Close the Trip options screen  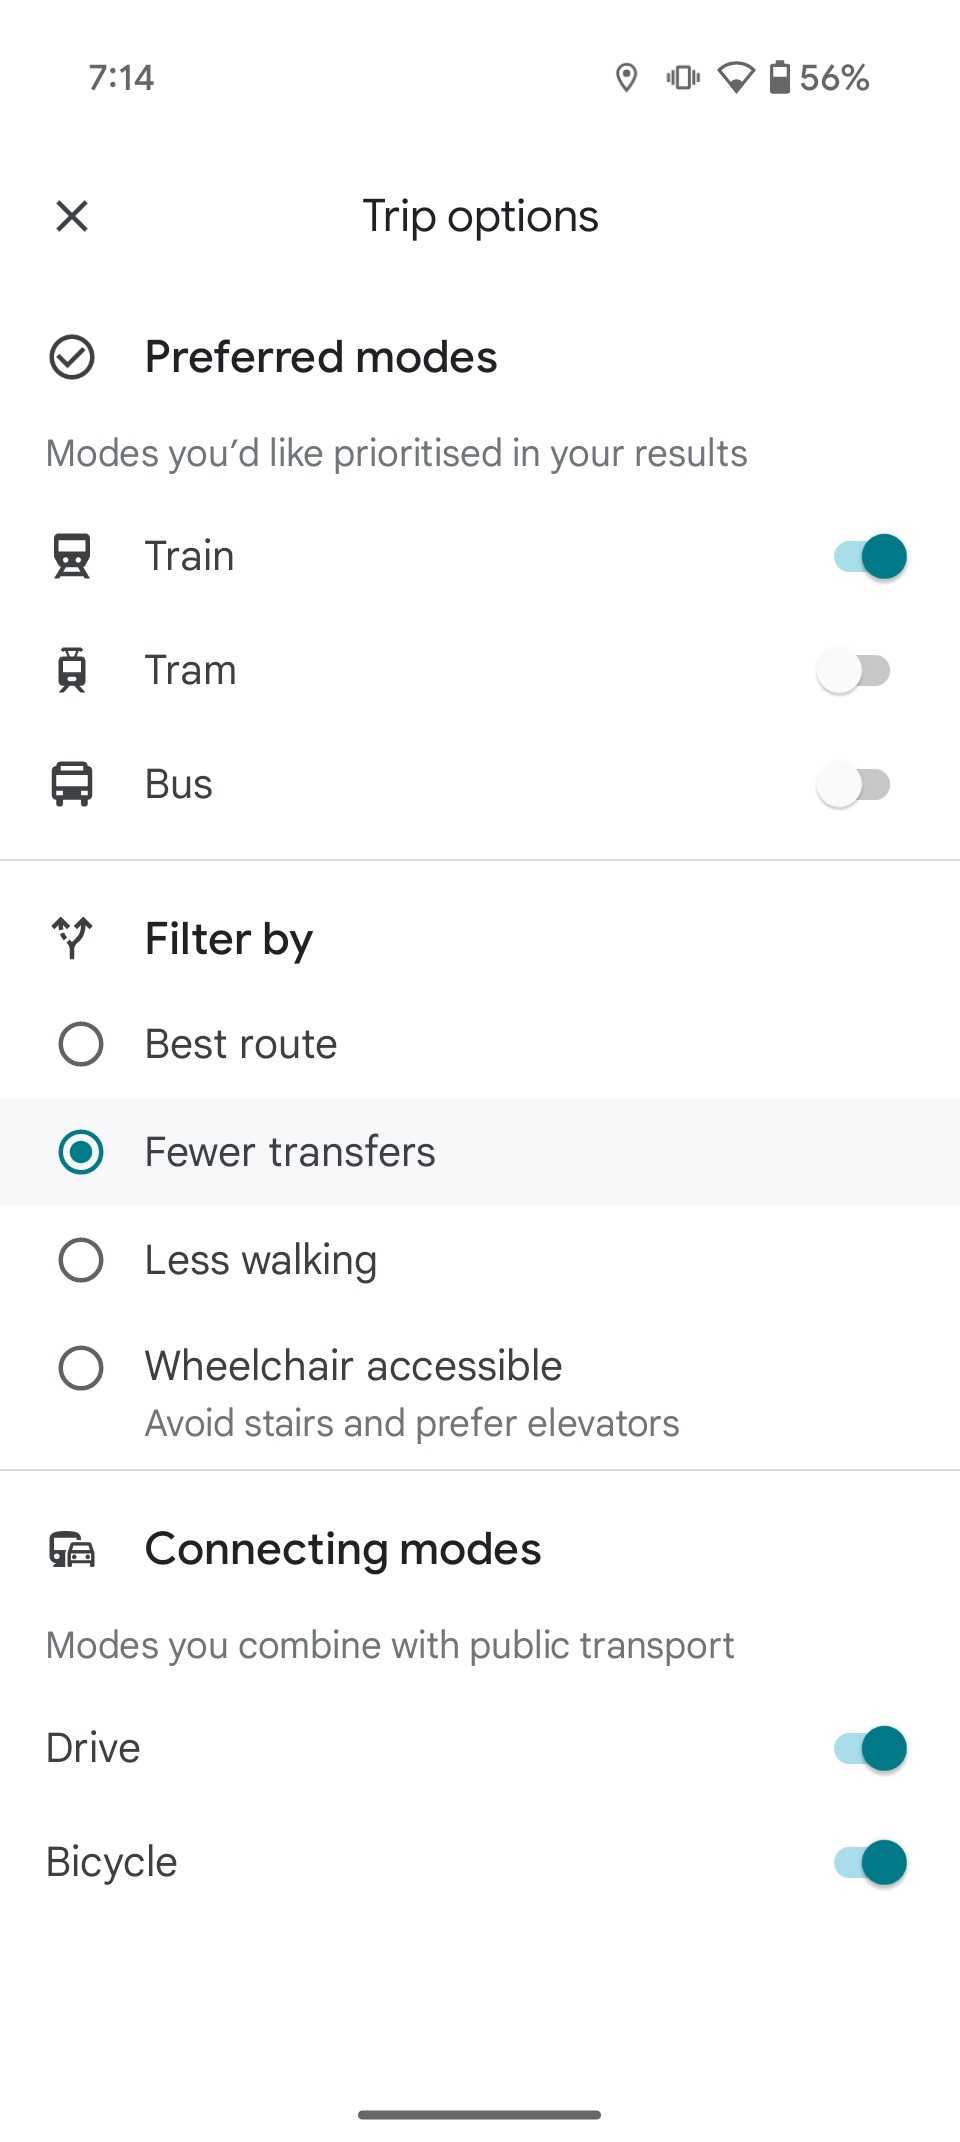click(72, 216)
